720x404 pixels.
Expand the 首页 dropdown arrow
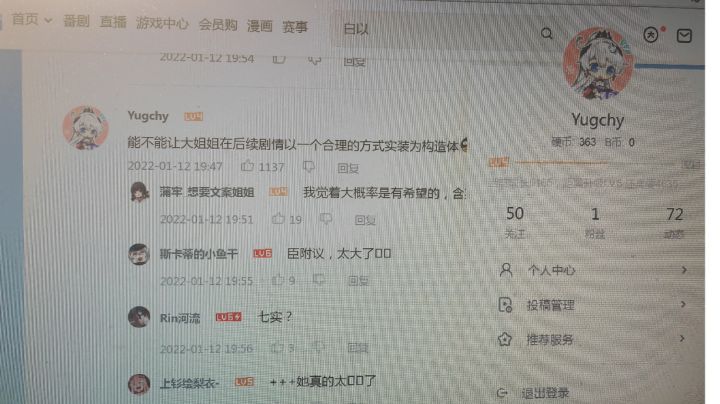(48, 21)
